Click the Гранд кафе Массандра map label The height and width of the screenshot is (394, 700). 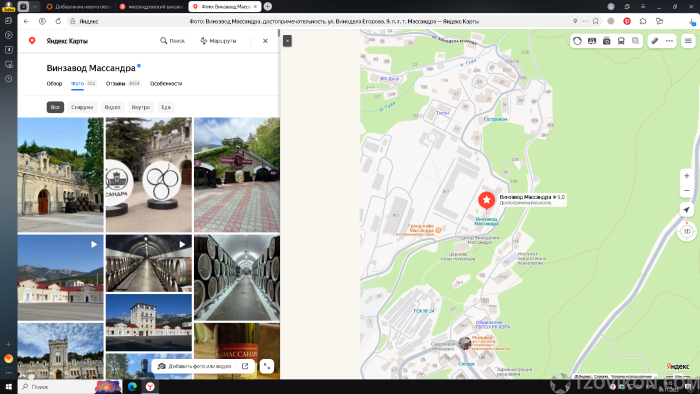point(421,228)
